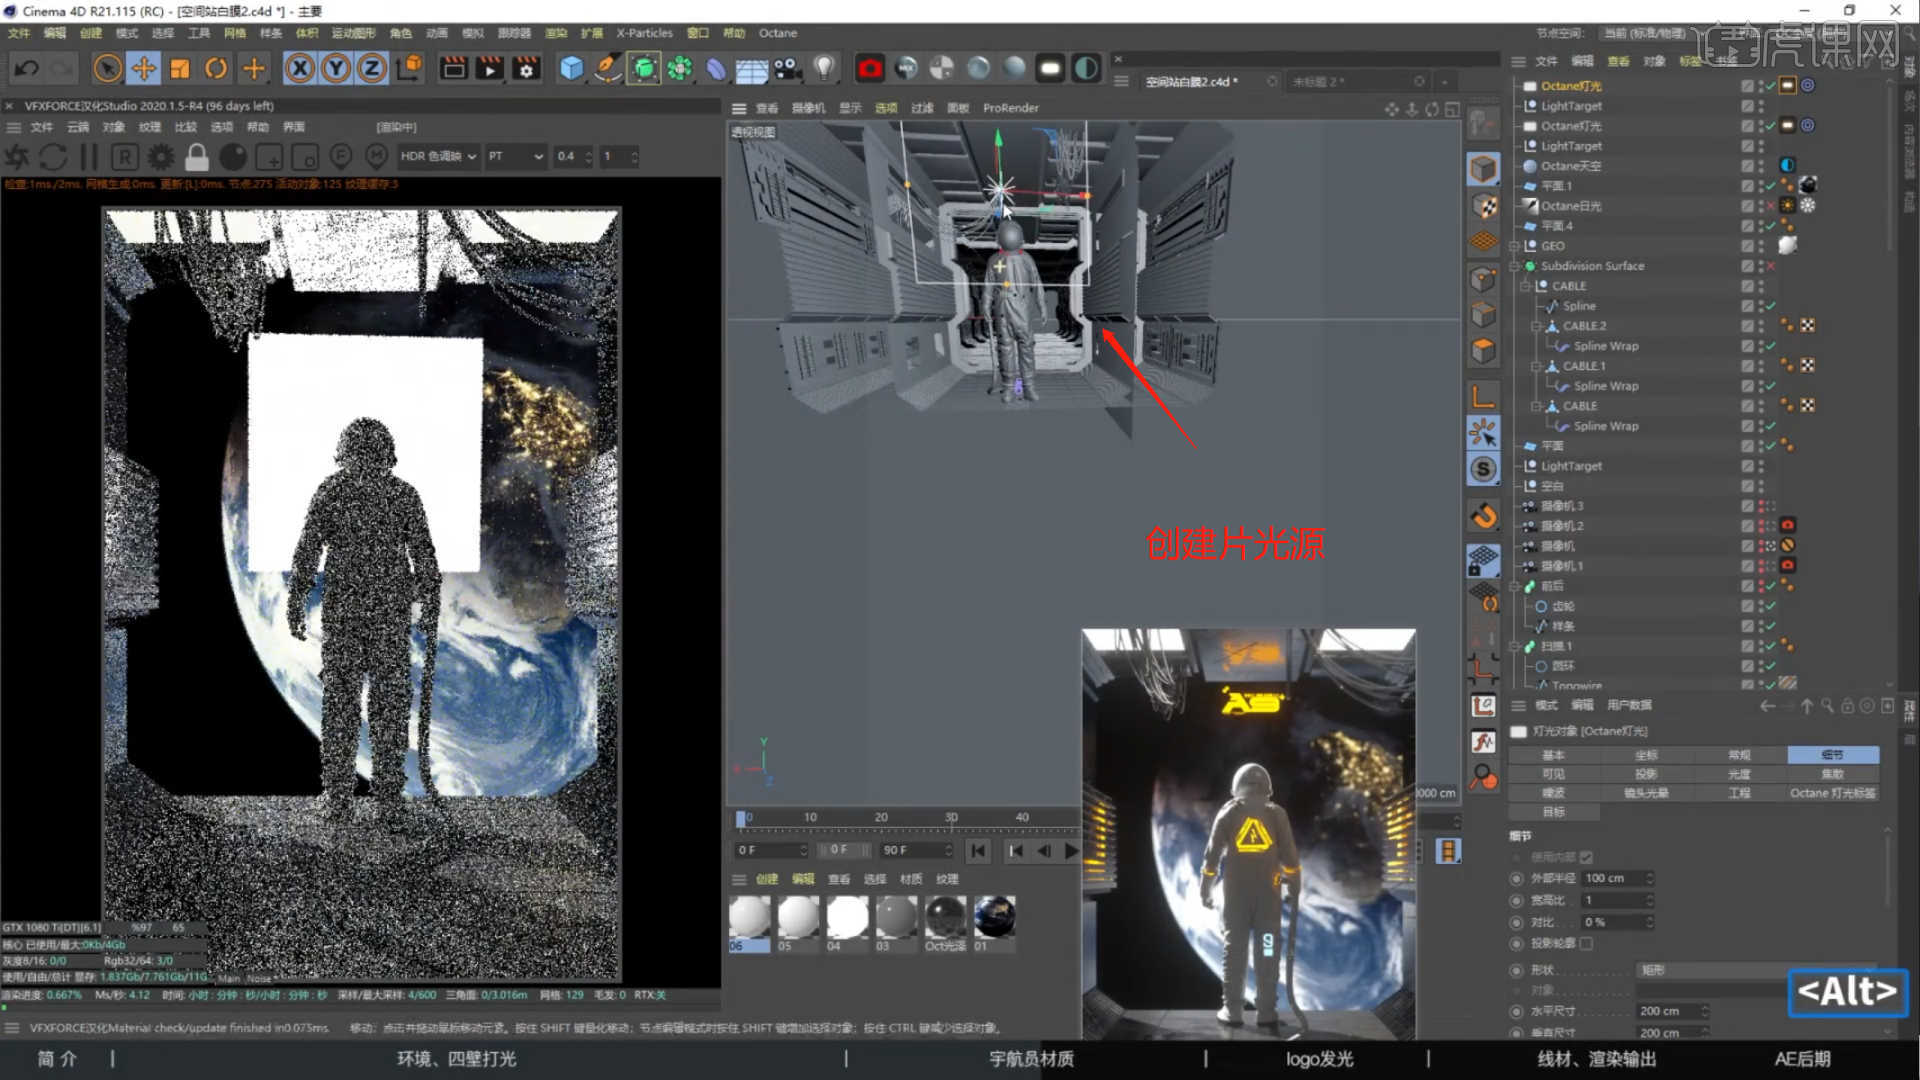Toggle Y axis lock button
The width and height of the screenshot is (1920, 1080).
tap(336, 68)
